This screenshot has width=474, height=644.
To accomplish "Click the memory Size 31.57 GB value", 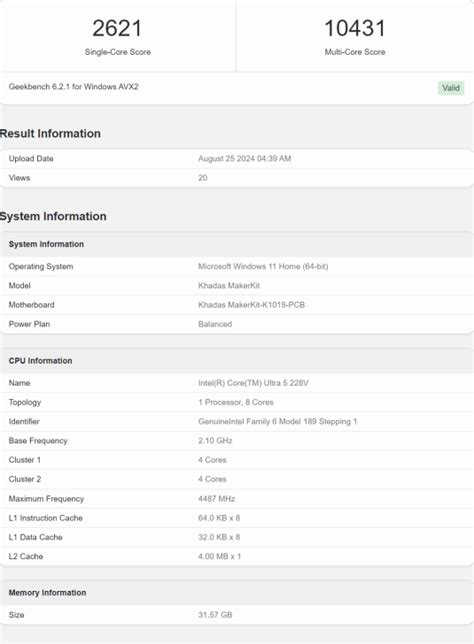I will [x=215, y=615].
